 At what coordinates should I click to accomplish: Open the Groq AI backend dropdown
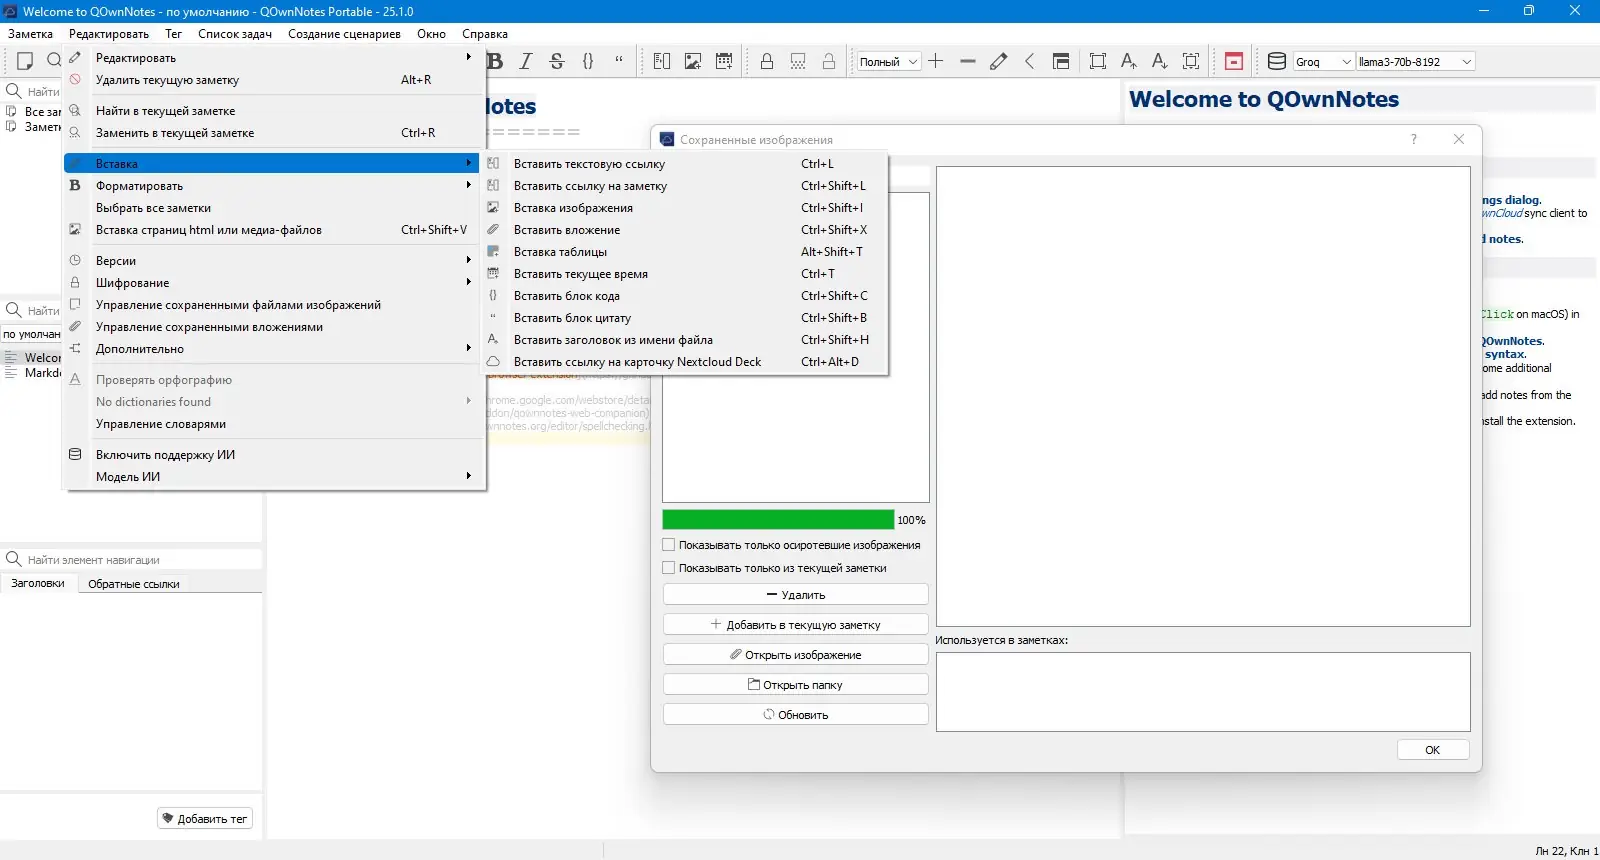click(1324, 61)
